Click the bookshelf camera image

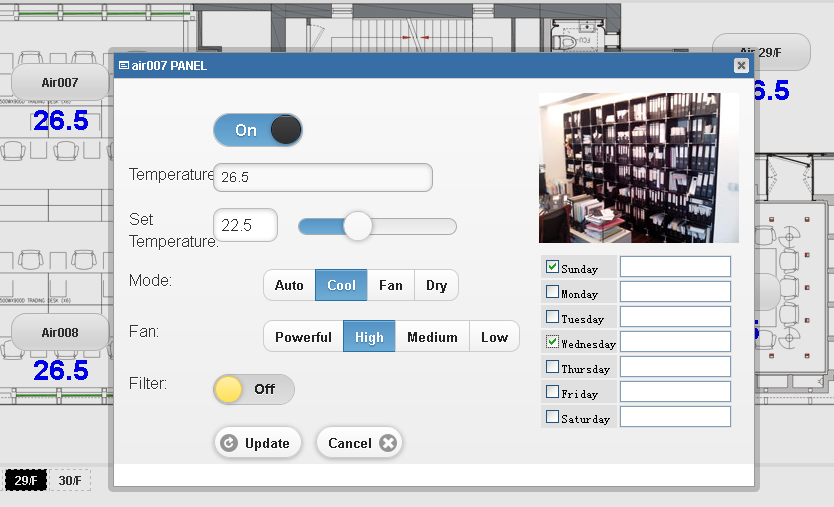(x=638, y=168)
